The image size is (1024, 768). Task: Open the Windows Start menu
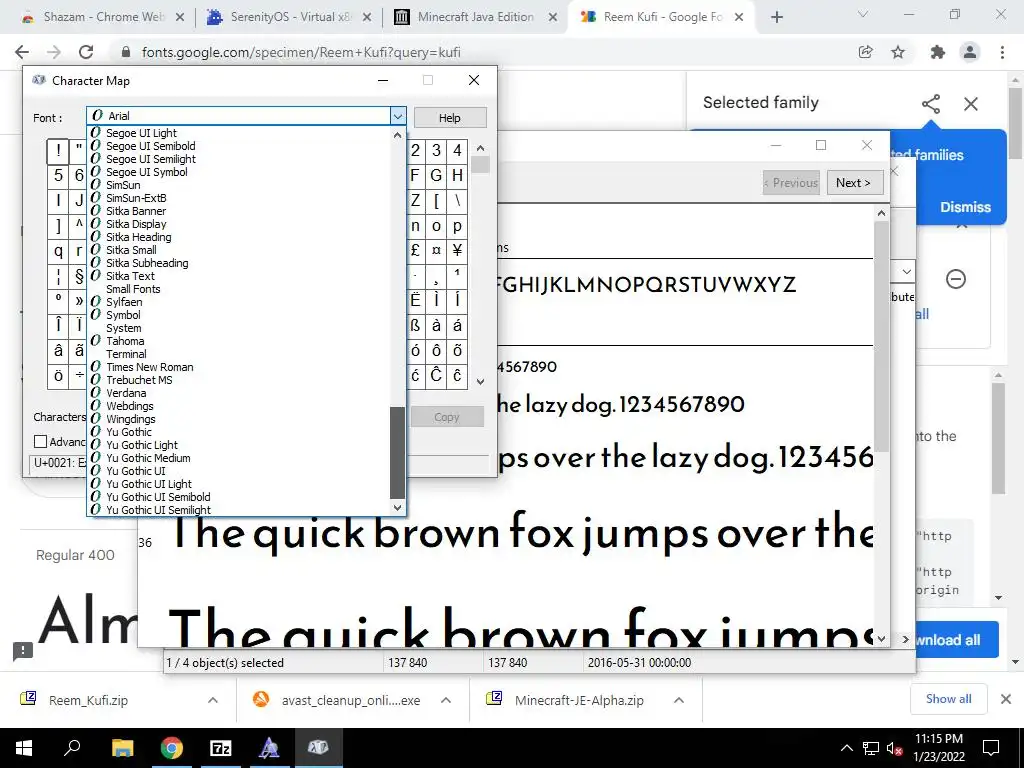[x=23, y=748]
